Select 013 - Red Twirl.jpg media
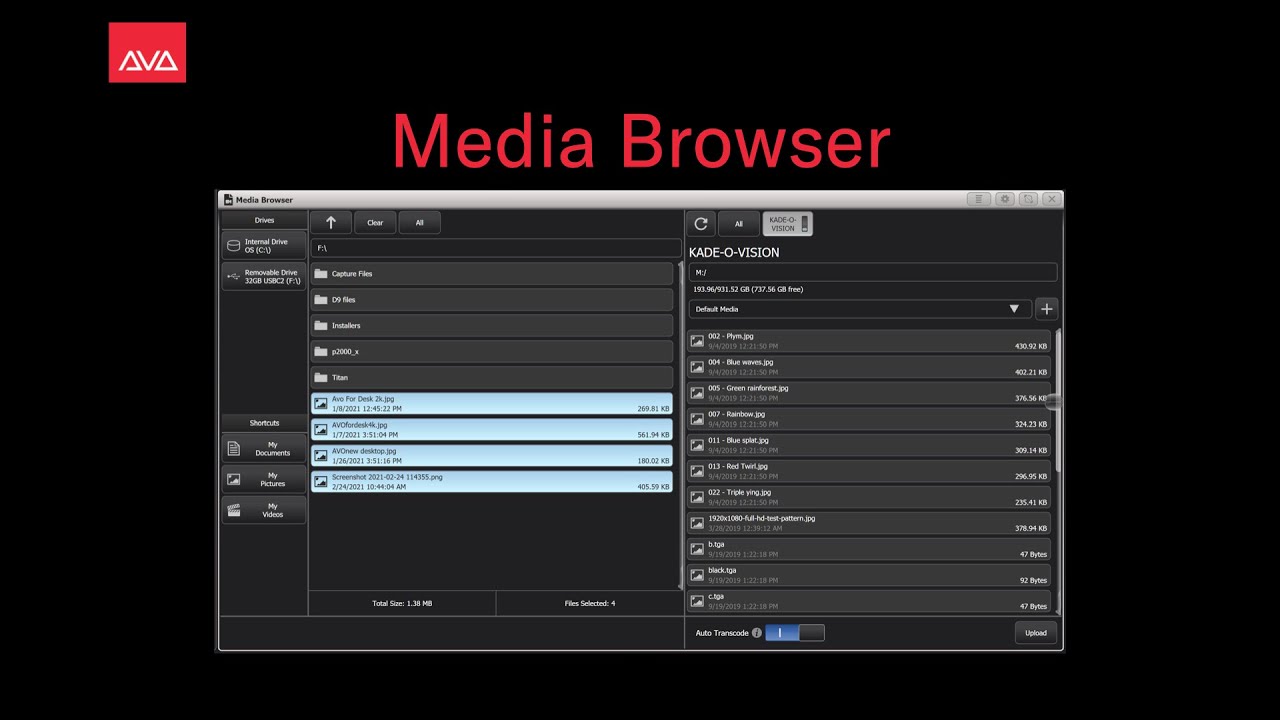This screenshot has height=720, width=1280. [x=869, y=471]
